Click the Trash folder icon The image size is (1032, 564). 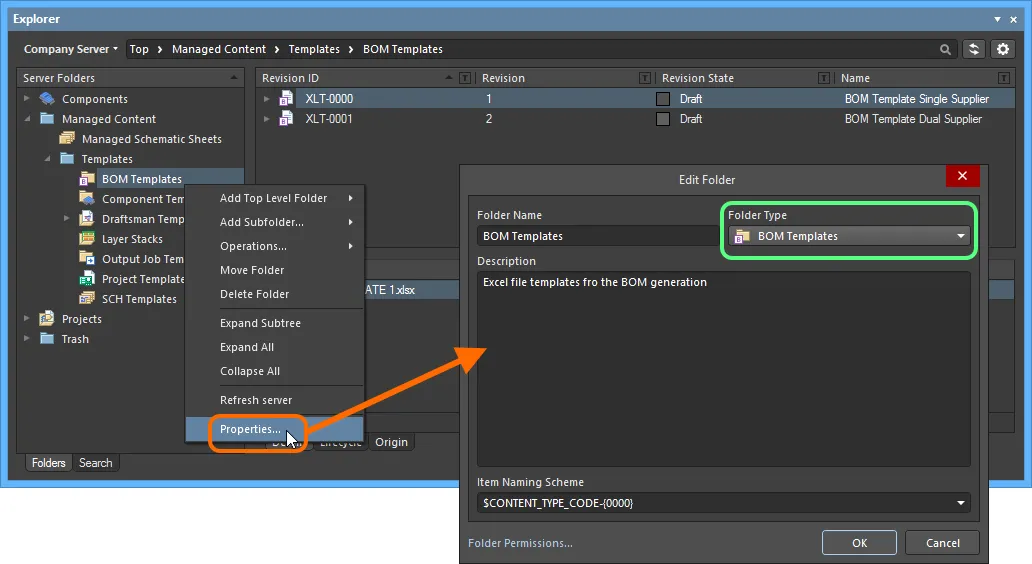pyautogui.click(x=47, y=339)
